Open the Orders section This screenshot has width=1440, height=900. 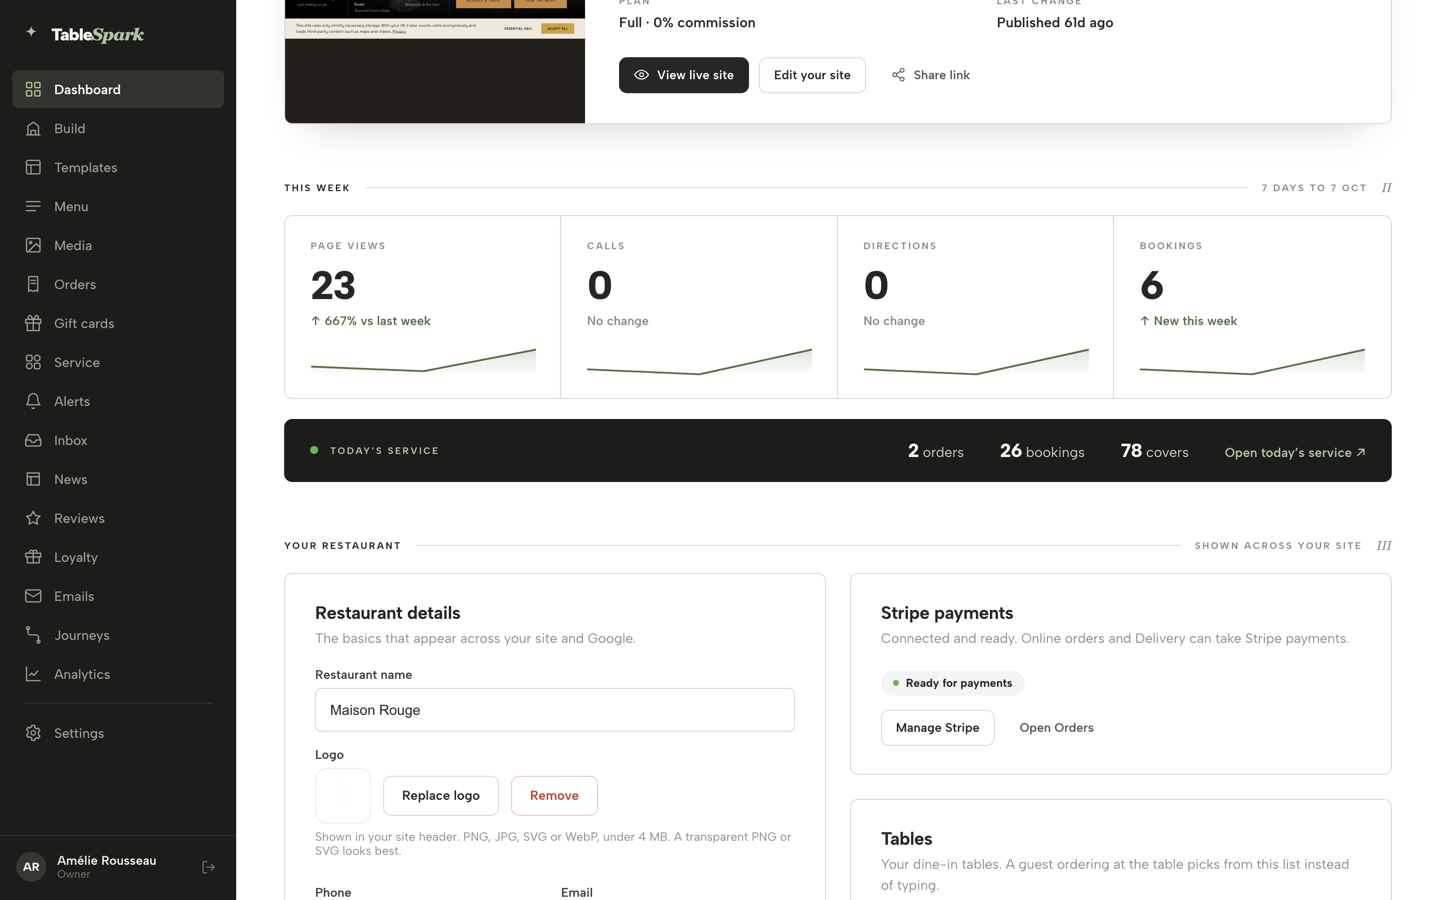coord(118,285)
